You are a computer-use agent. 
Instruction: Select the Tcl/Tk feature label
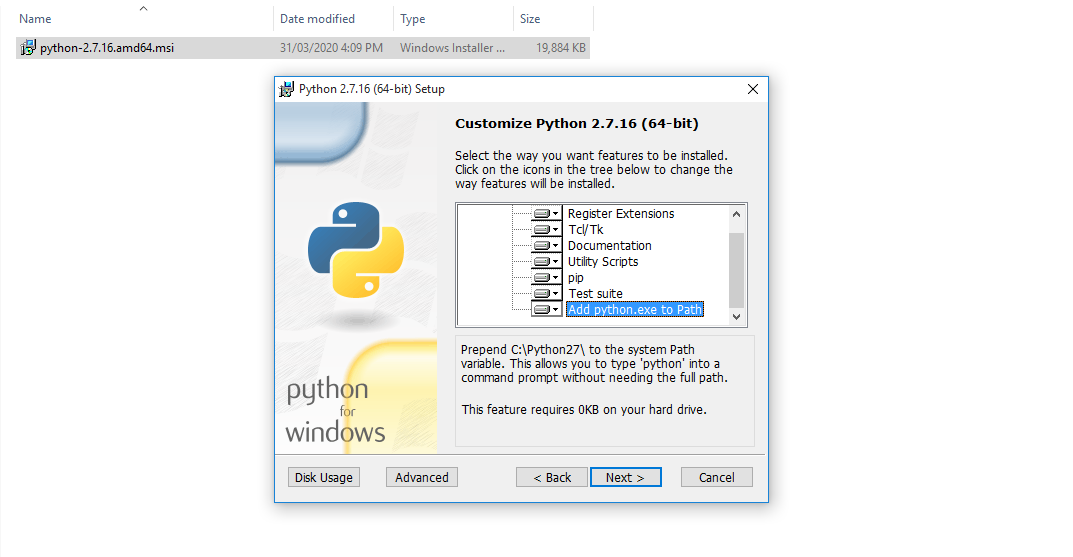pyautogui.click(x=586, y=230)
